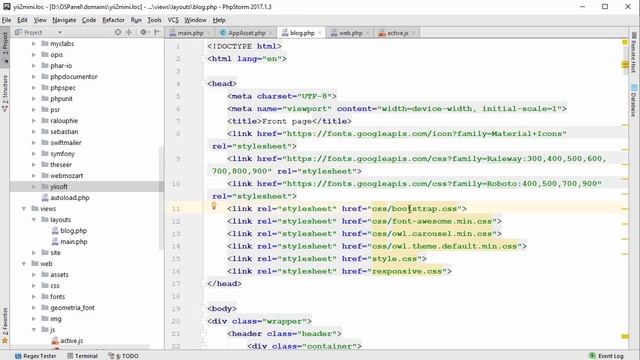Open the Run menu
The height and width of the screenshot is (360, 640).
point(136,20)
